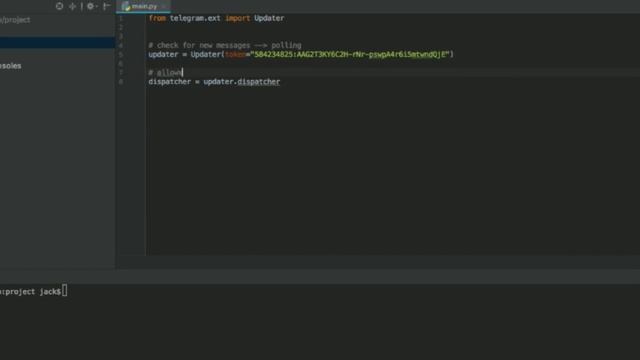
Task: Click the gutter at line number 1
Action: pyautogui.click(x=121, y=18)
